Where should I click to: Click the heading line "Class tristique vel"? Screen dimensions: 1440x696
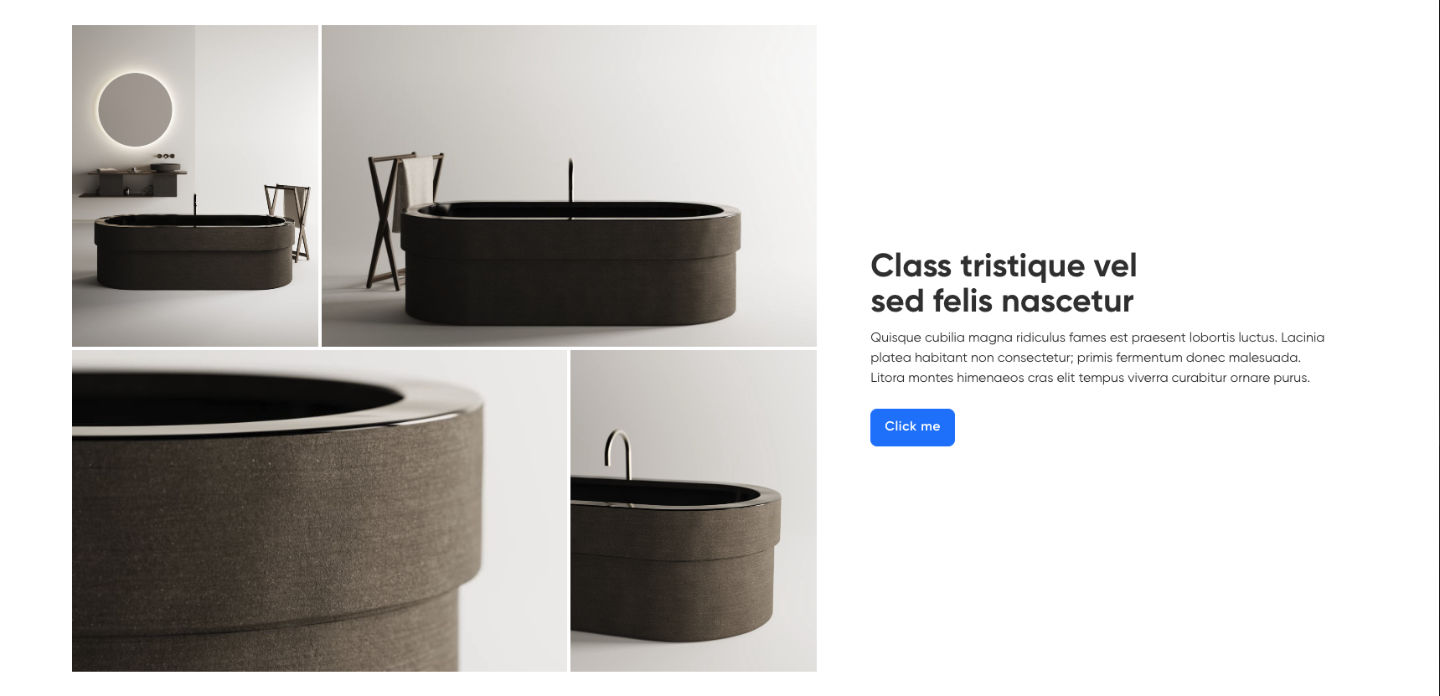click(x=1004, y=266)
